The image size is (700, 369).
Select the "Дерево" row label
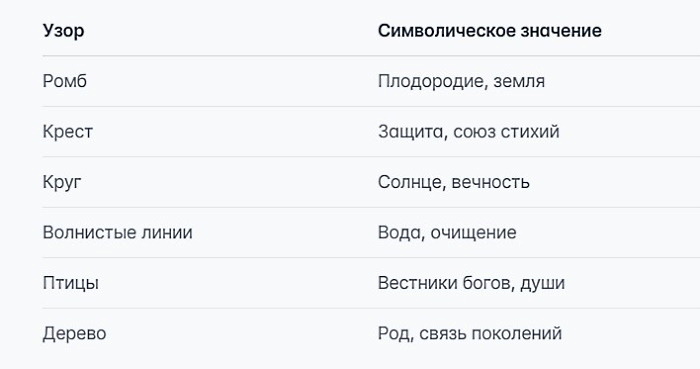point(75,334)
